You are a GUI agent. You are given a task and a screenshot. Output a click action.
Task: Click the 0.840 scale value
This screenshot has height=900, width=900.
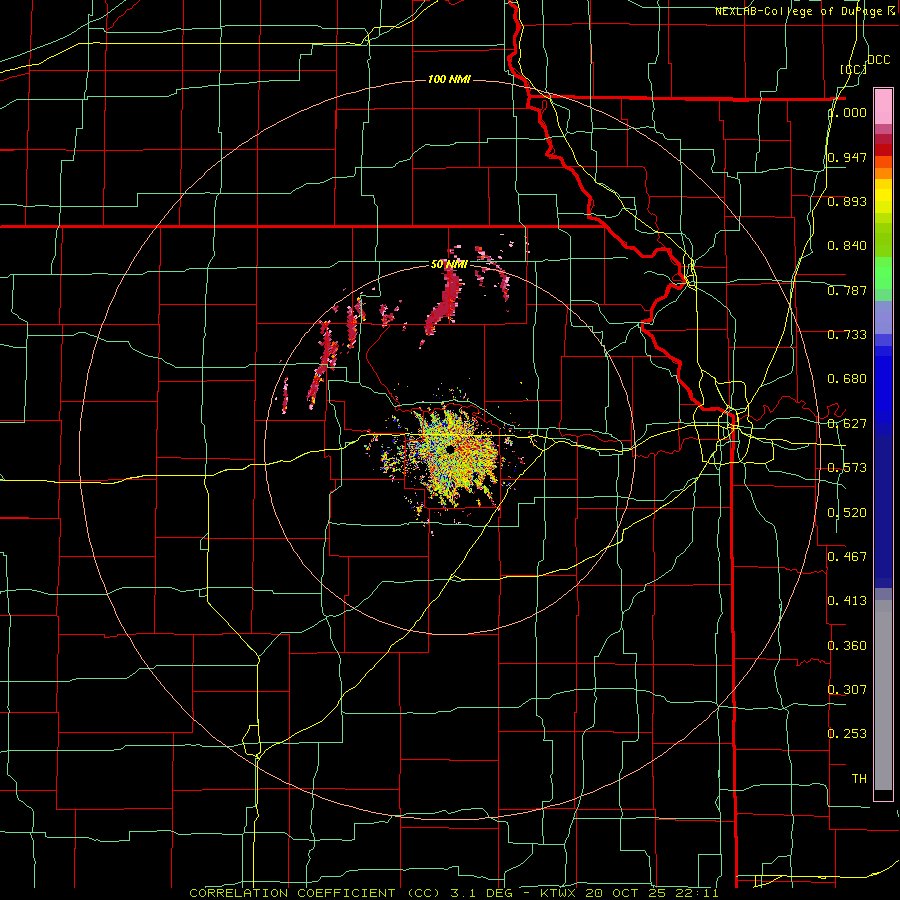[847, 246]
